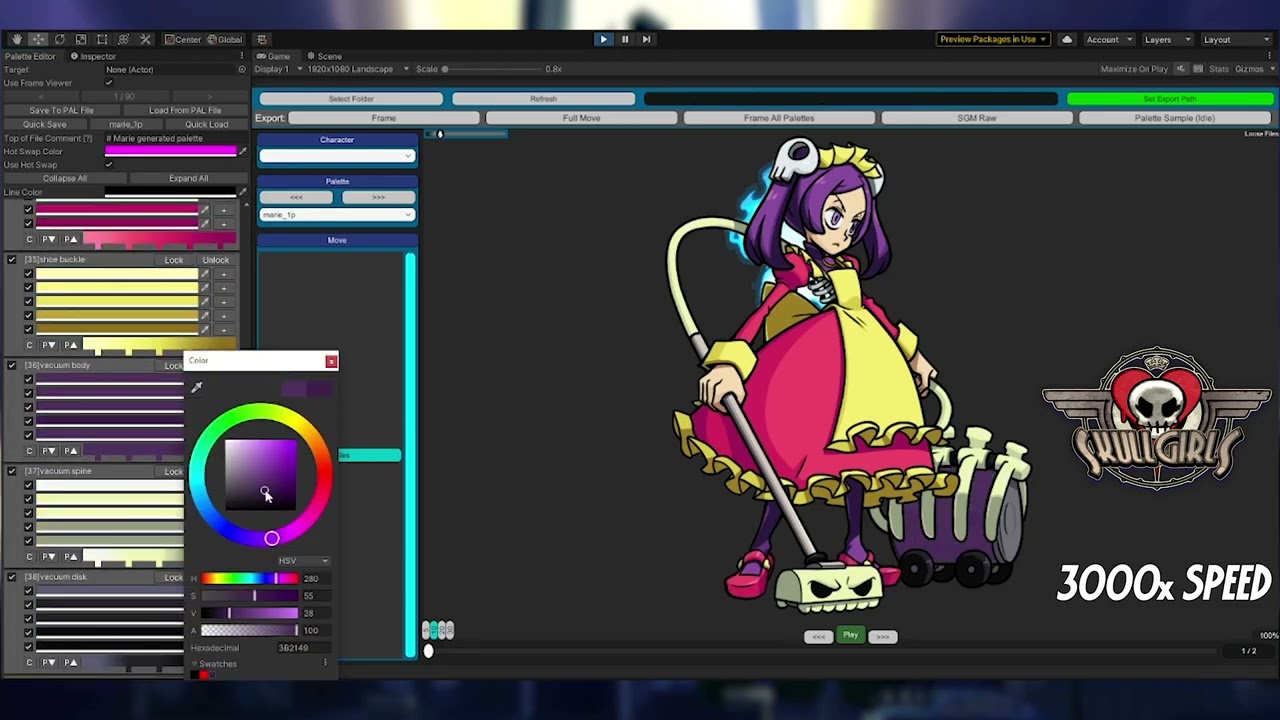Toggle the Stats overlay in Game view
This screenshot has width=1280, height=720.
(1219, 69)
